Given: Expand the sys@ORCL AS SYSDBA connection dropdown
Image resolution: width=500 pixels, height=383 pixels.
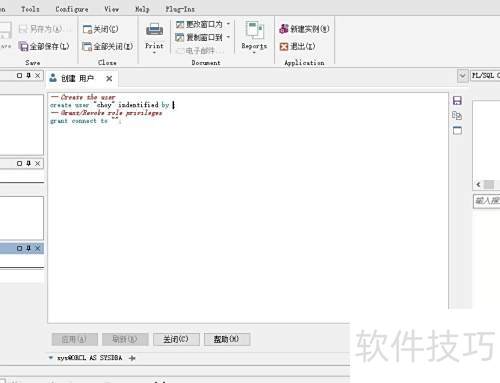Looking at the screenshot, I should pyautogui.click(x=51, y=358).
